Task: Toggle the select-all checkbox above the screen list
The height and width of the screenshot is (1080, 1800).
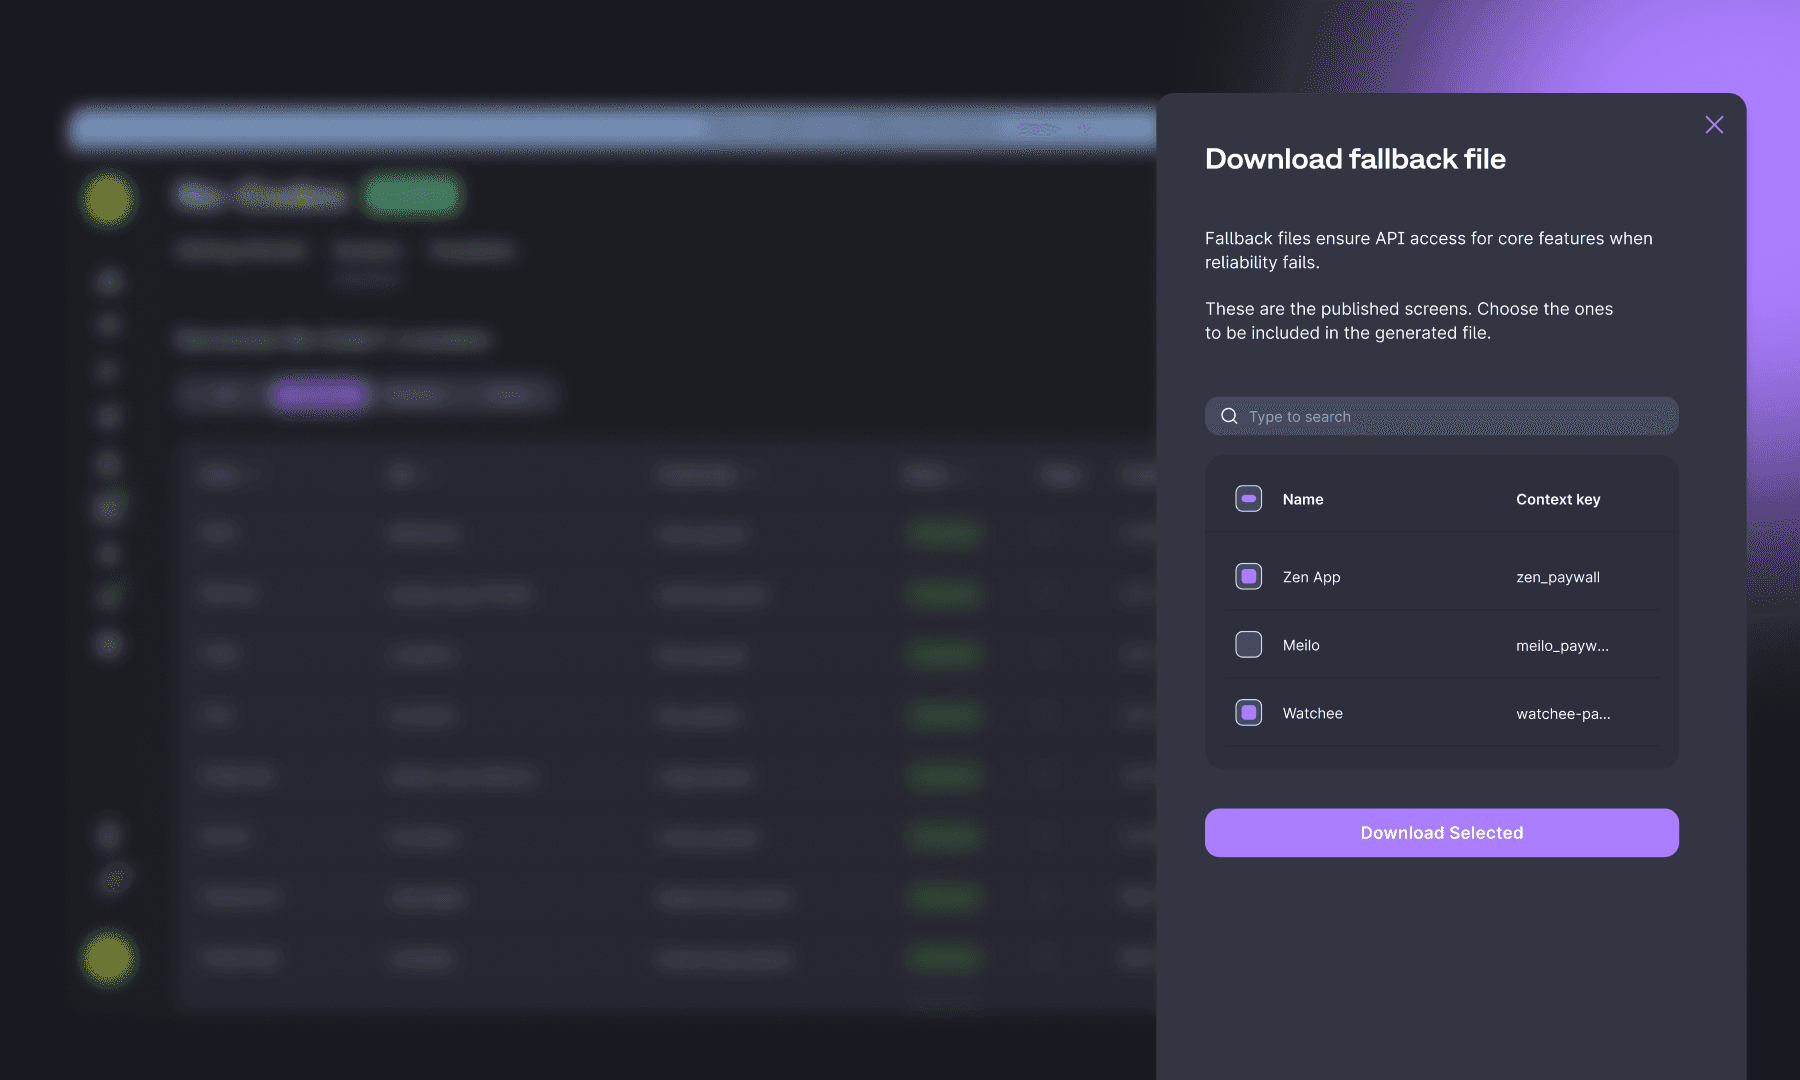Action: [1248, 498]
